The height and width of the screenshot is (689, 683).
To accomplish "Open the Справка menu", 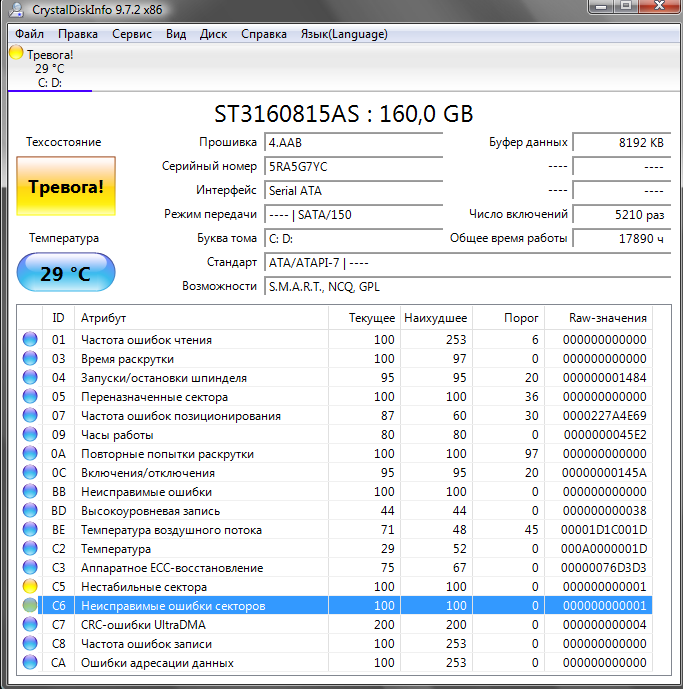I will tap(264, 34).
